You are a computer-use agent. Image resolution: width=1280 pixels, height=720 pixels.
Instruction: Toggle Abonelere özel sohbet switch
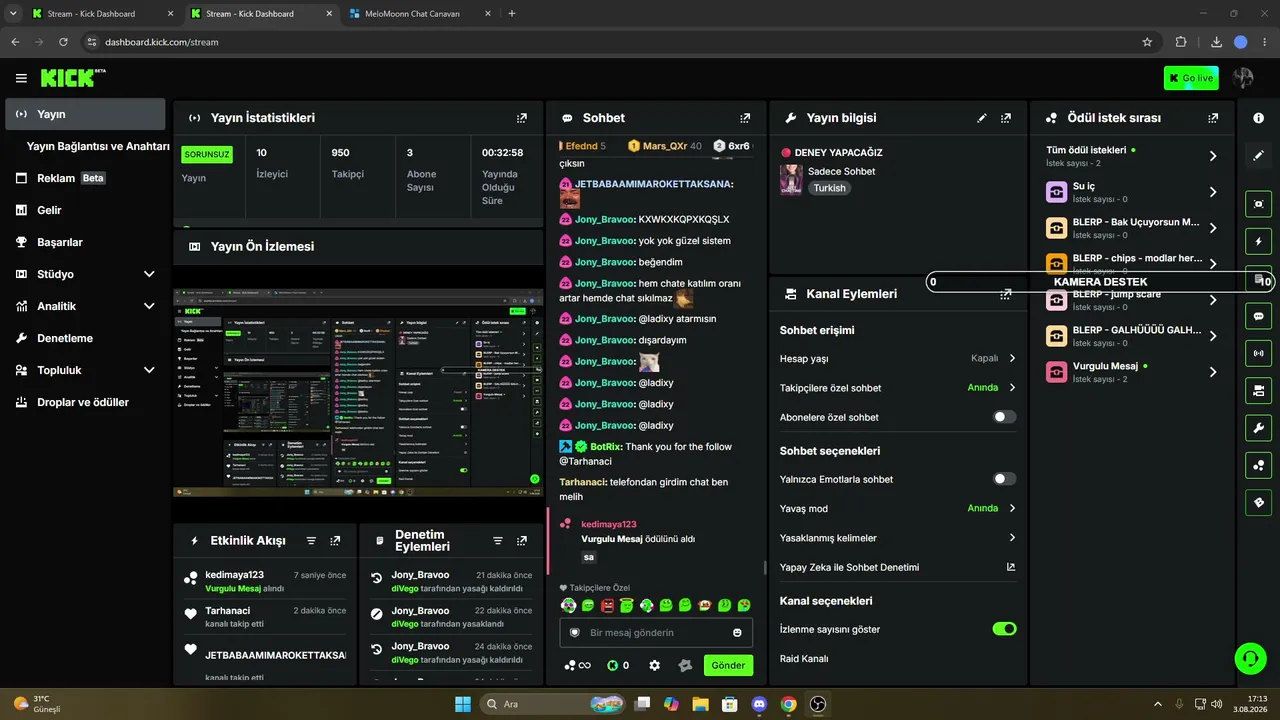[1004, 417]
